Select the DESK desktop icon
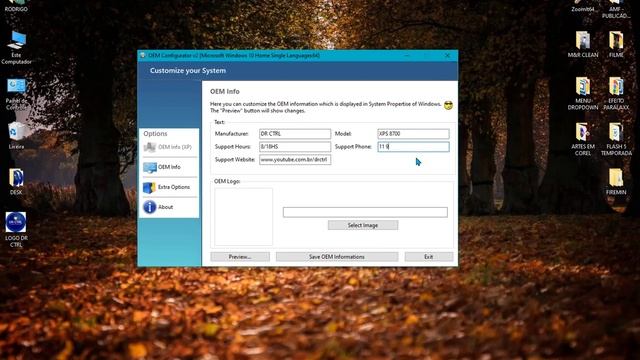640x360 pixels. click(x=16, y=182)
